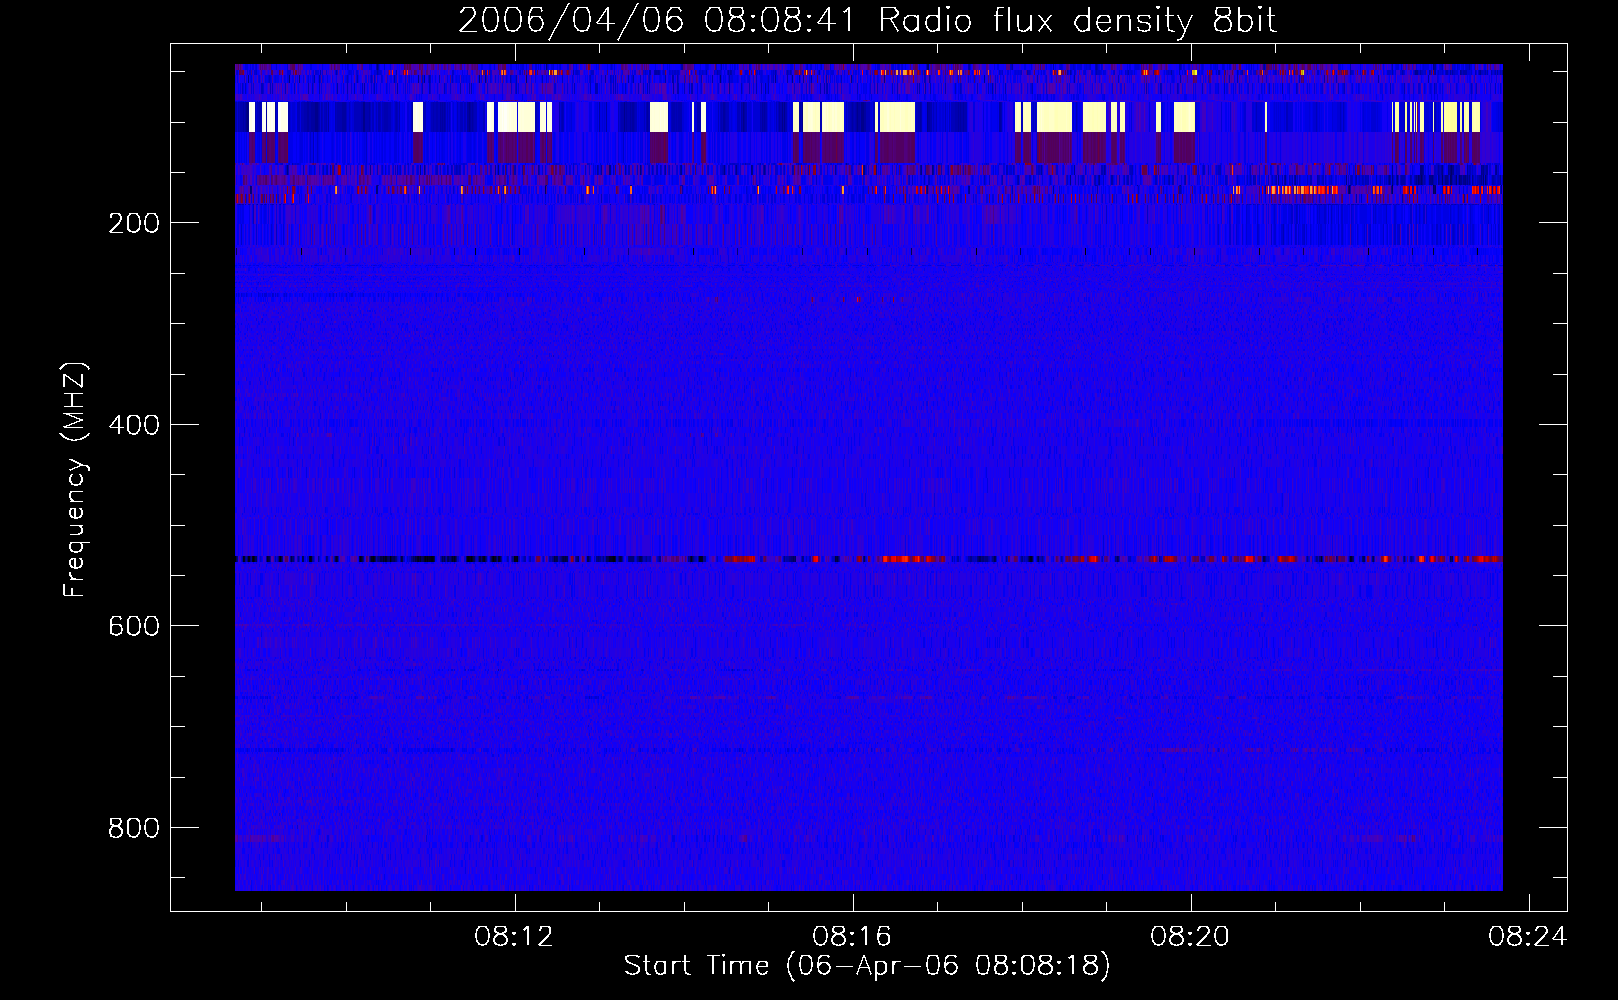The image size is (1618, 1000).
Task: Click the 600 frequency tick label
Action: click(134, 626)
